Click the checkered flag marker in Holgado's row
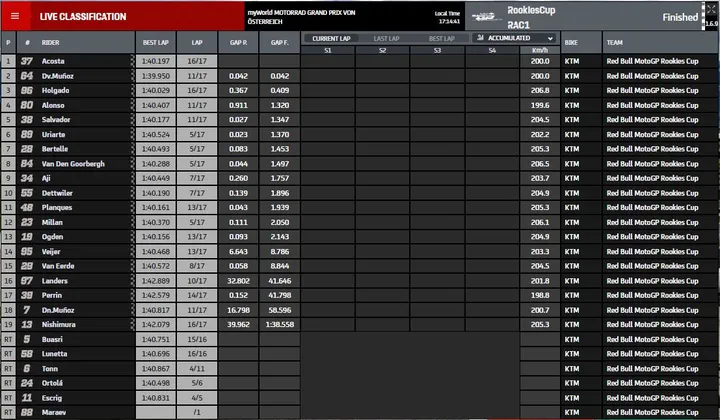Screen dimensions: 720x420 (x=132, y=90)
